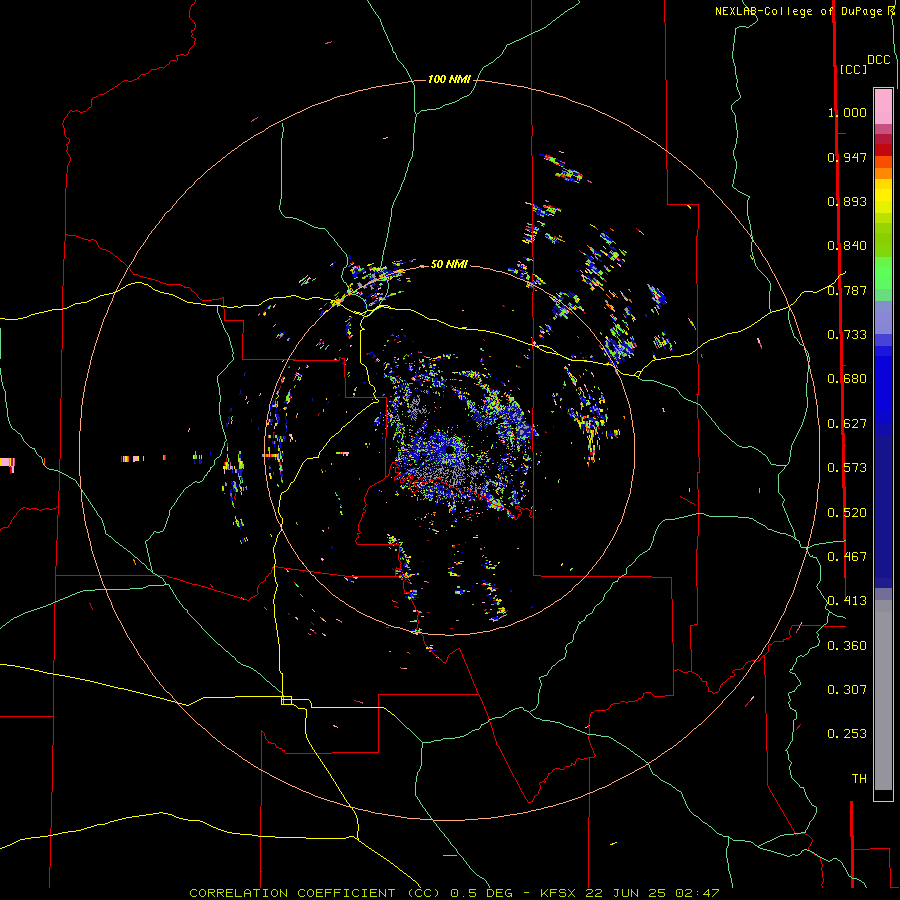Click the KFSX station identifier
This screenshot has width=900, height=900.
click(560, 893)
